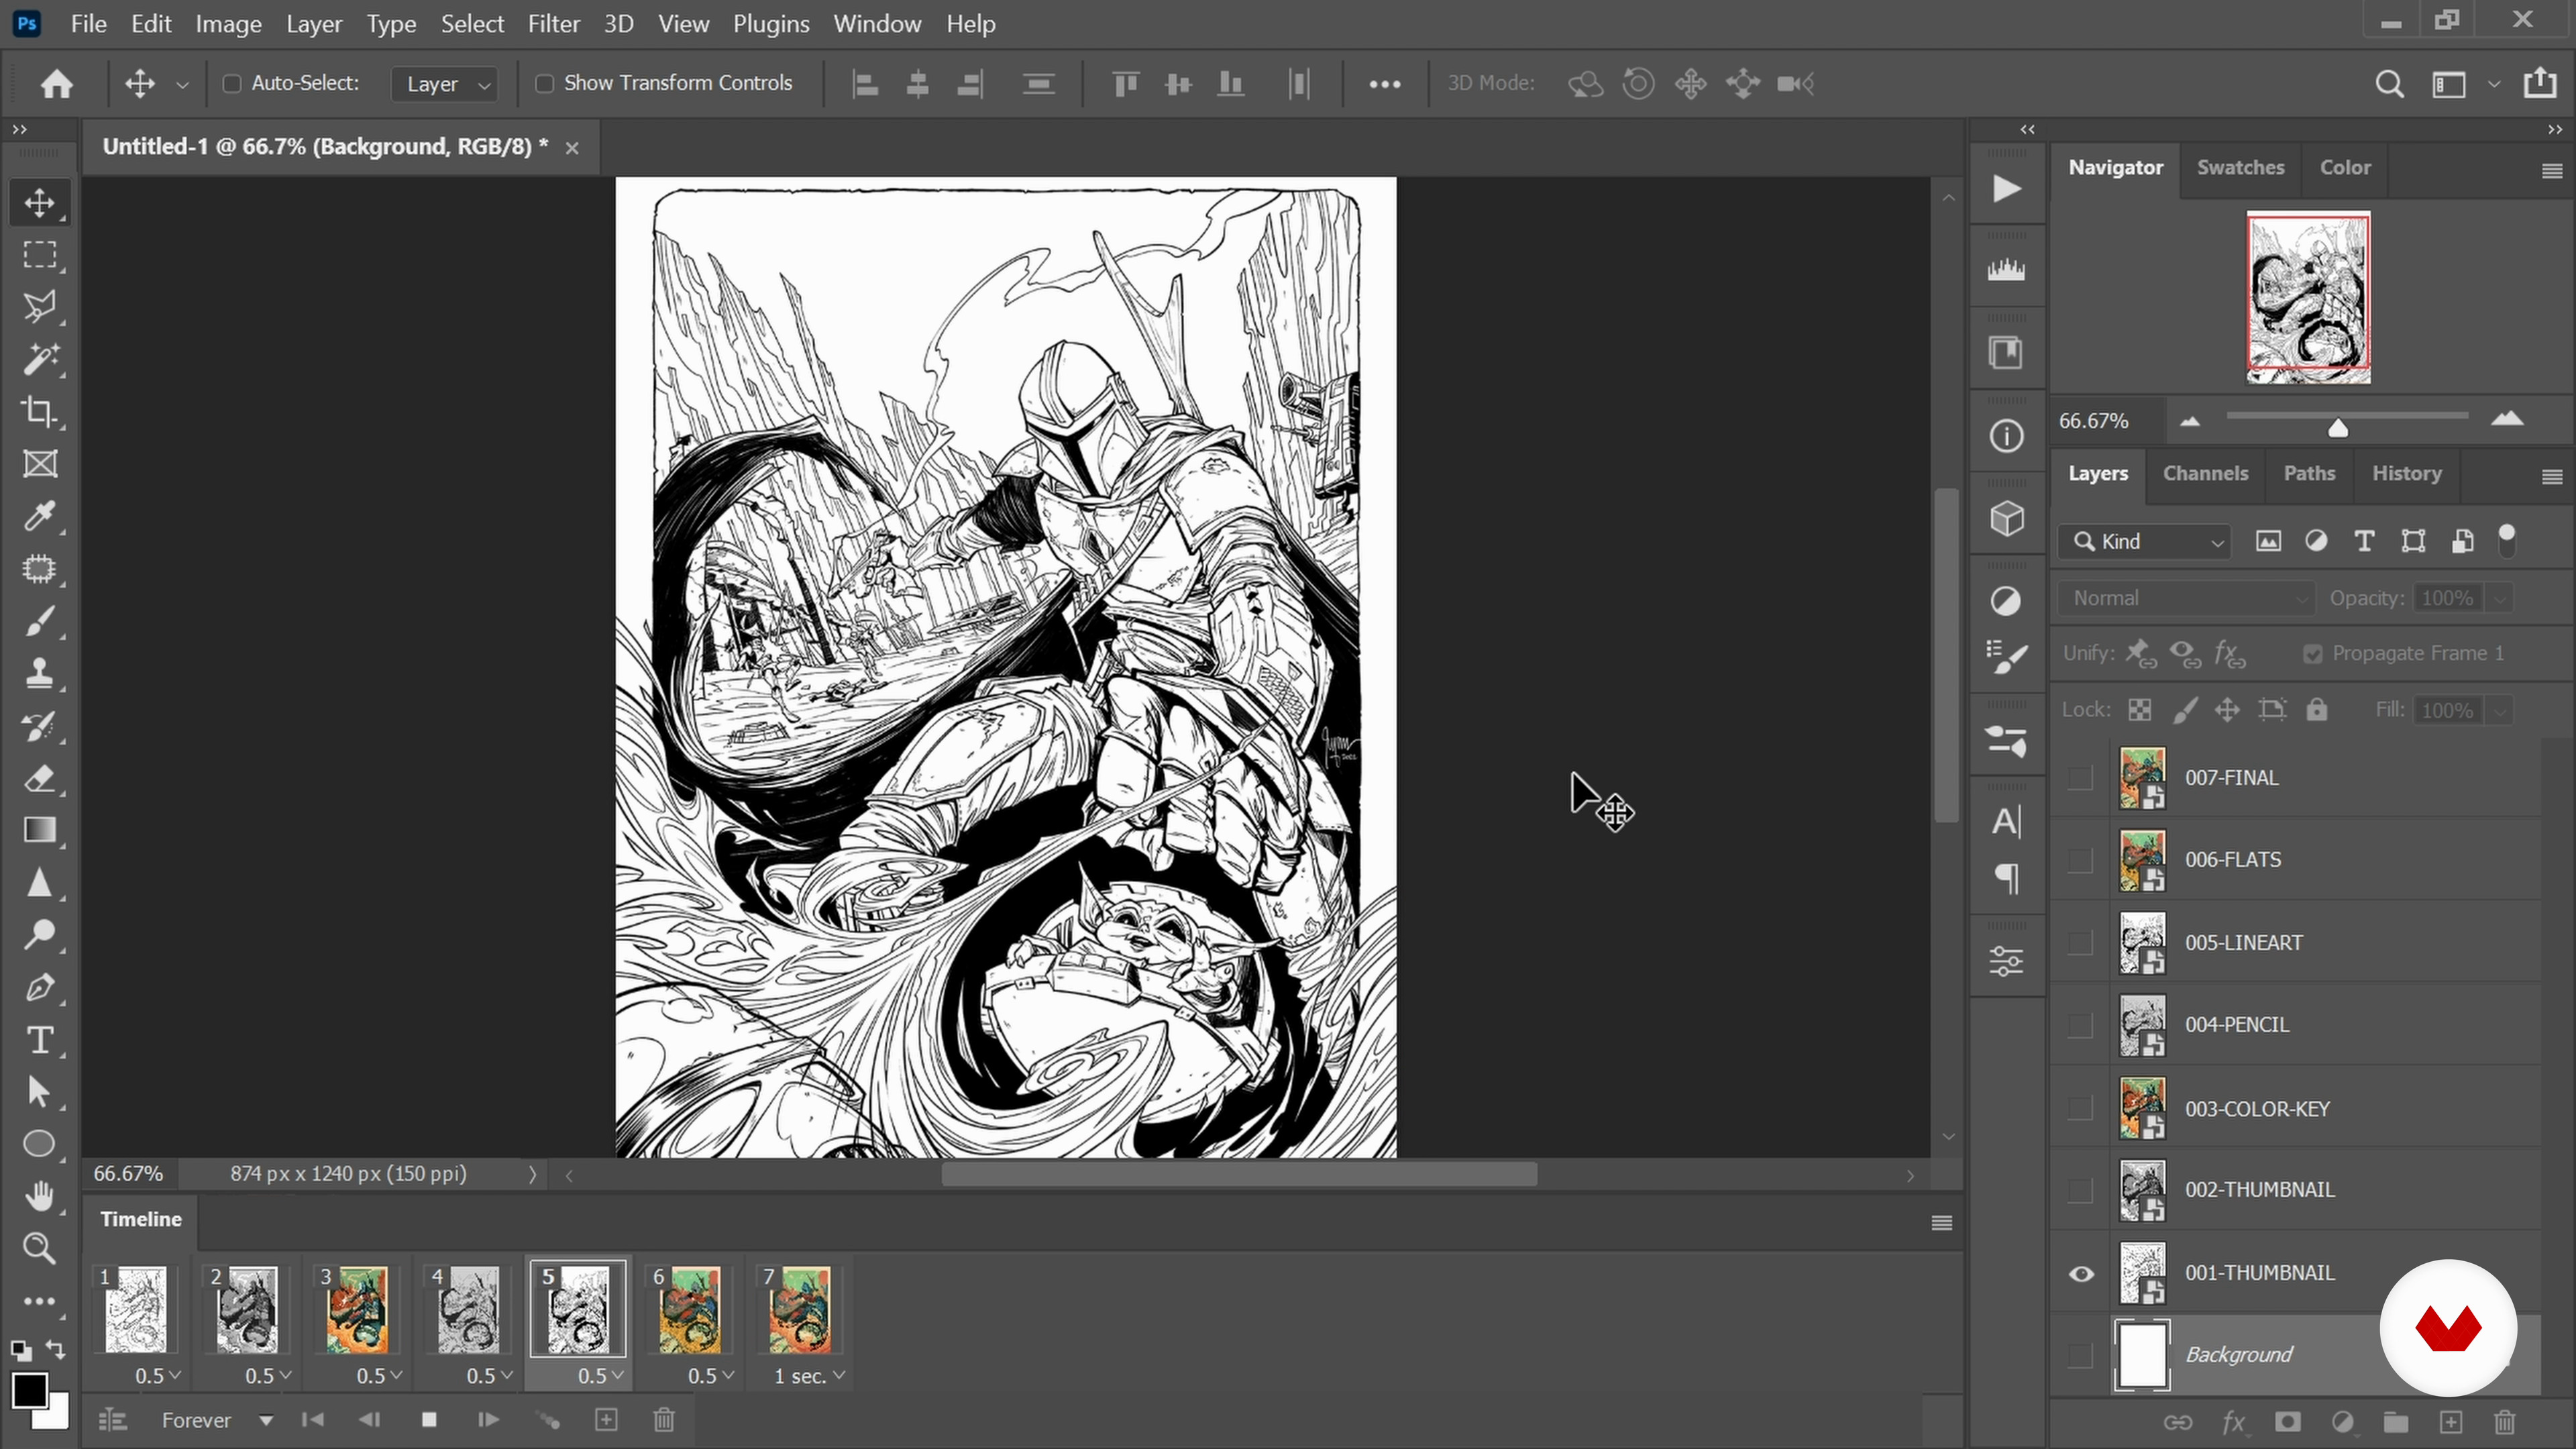Click the Share icon in options bar

pos(2540,83)
